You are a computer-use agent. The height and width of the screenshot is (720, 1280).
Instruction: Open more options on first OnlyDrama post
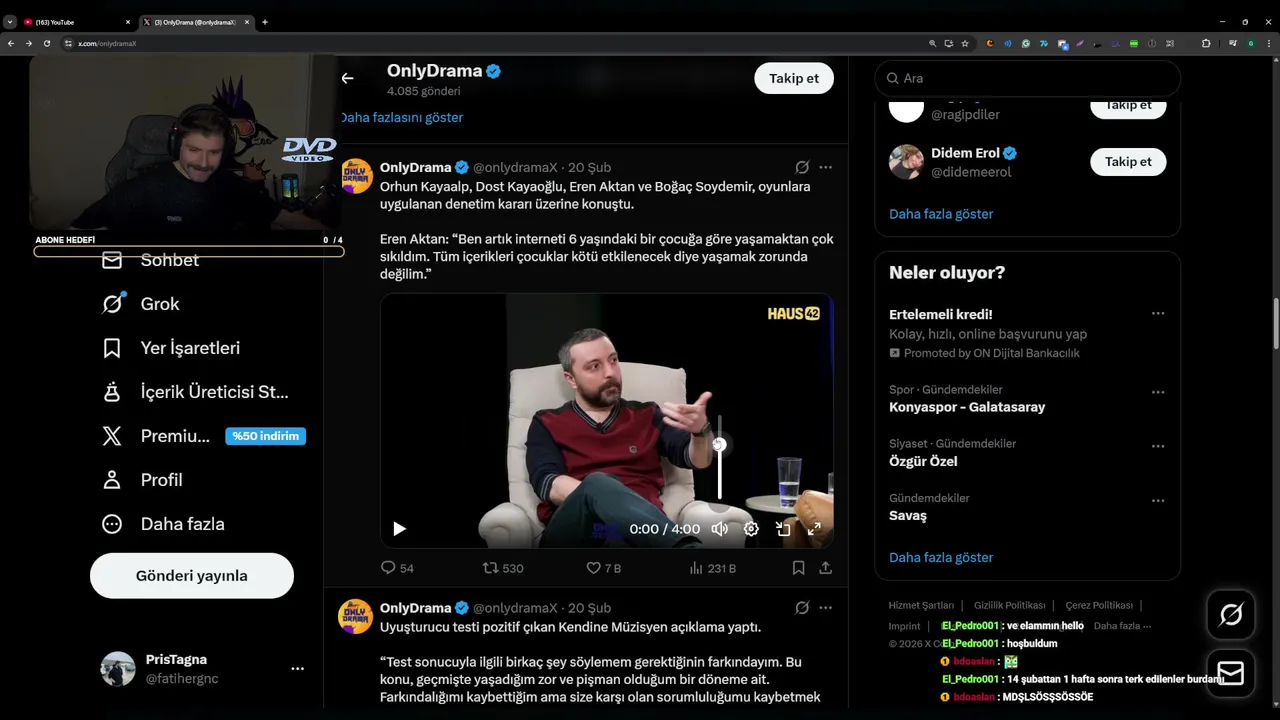[825, 167]
